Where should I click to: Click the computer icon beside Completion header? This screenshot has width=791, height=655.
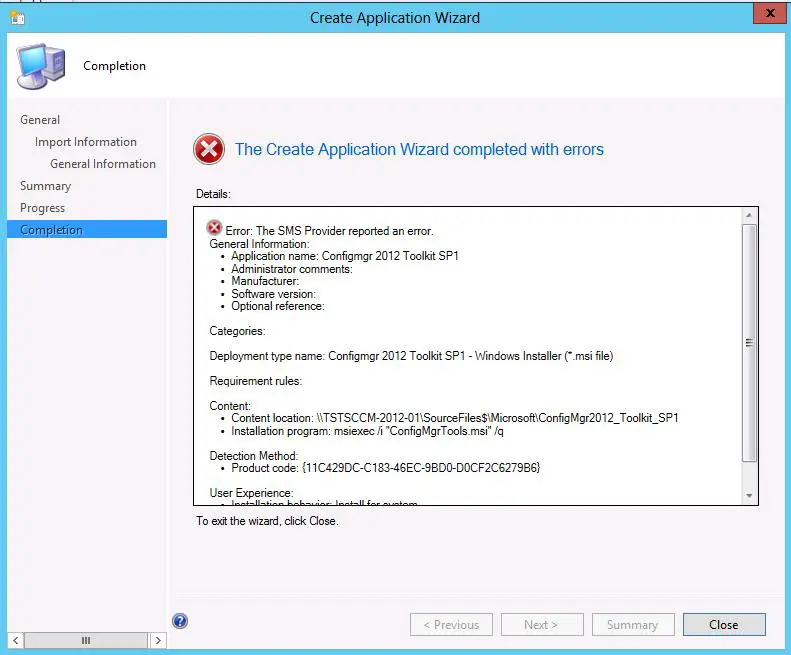coord(41,66)
